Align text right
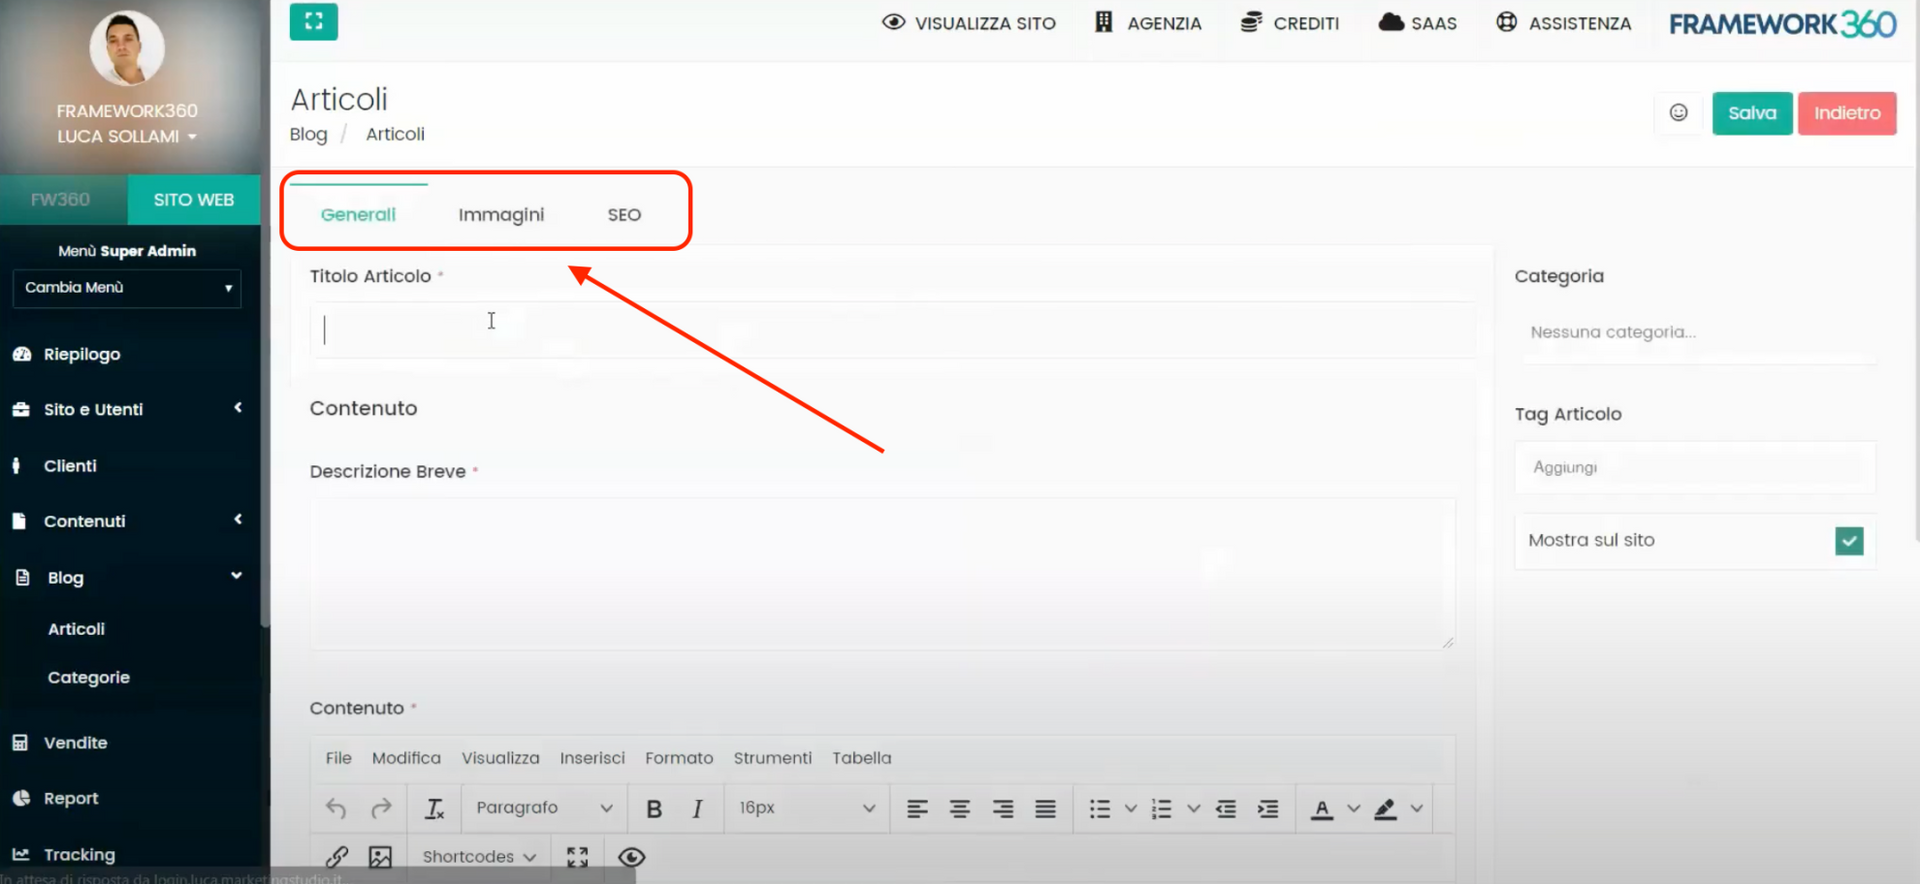The height and width of the screenshot is (884, 1920). pos(1002,808)
